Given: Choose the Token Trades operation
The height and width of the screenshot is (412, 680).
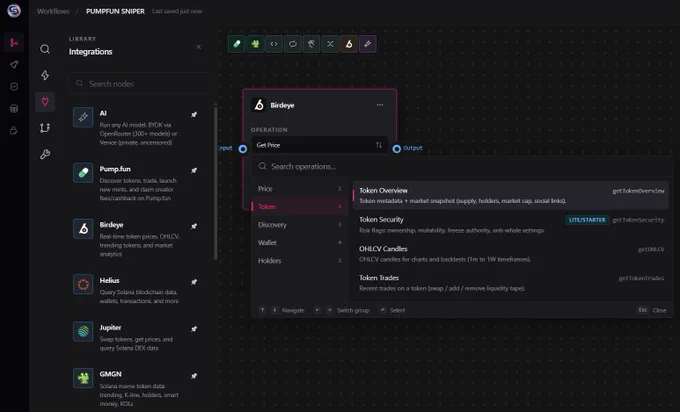Looking at the screenshot, I should pyautogui.click(x=511, y=282).
